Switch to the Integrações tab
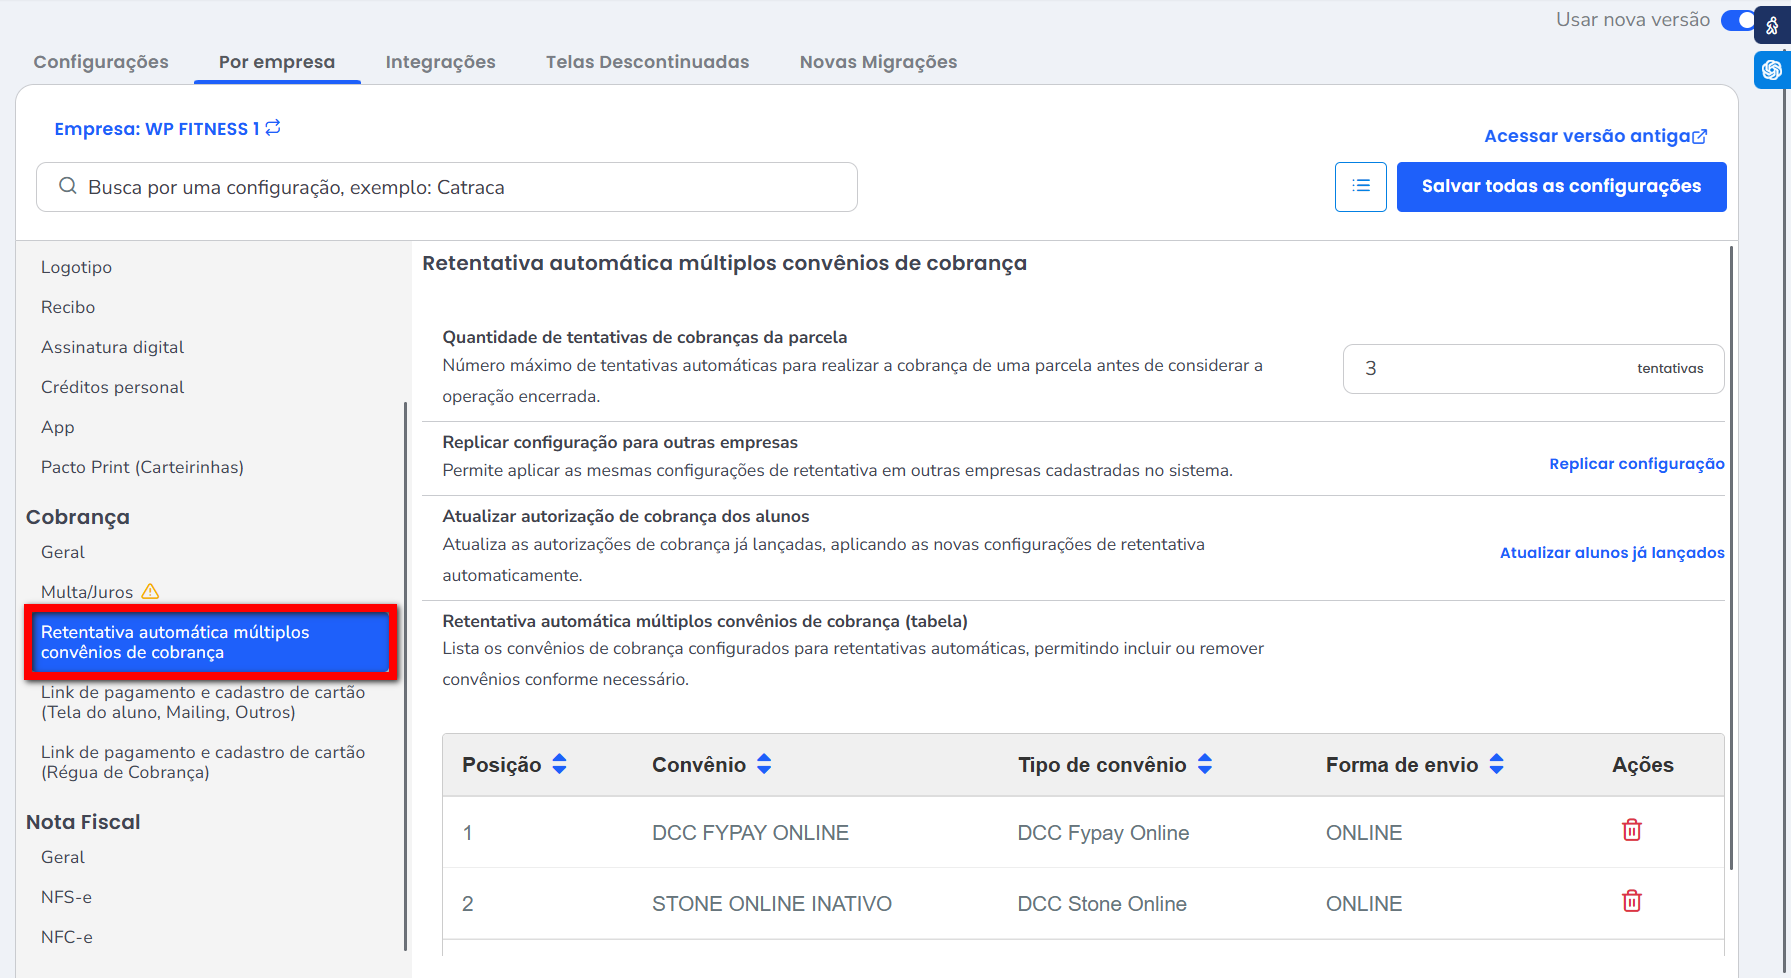Screen dimensions: 1791x978 coord(440,62)
